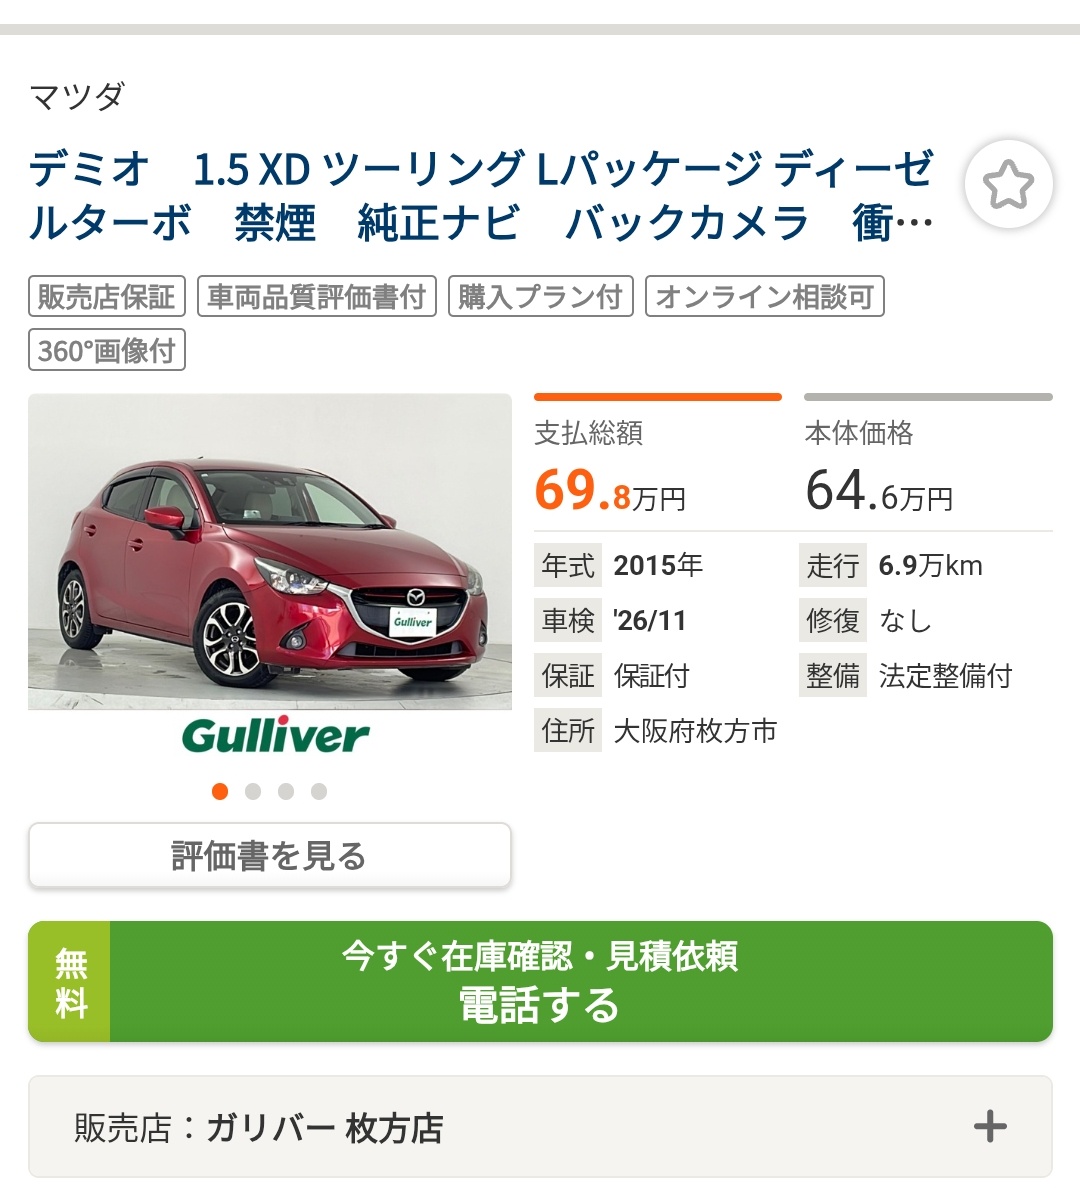Open the red Demio car photo
1080x1197 pixels.
click(269, 551)
